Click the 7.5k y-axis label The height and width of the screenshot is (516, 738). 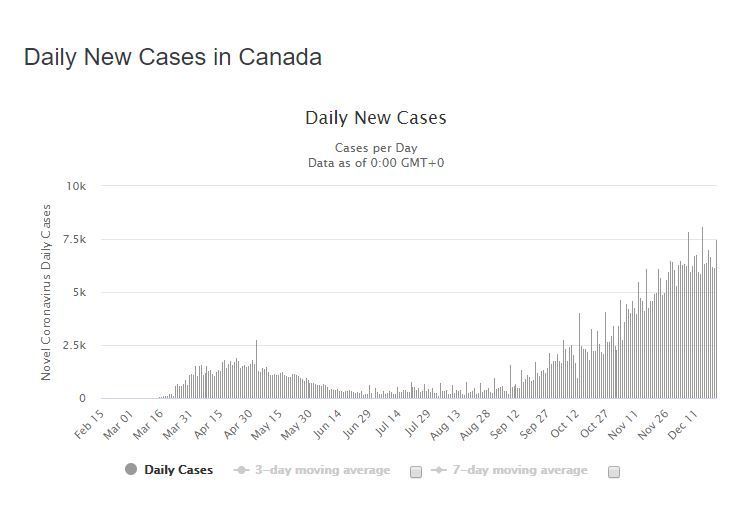coord(72,240)
